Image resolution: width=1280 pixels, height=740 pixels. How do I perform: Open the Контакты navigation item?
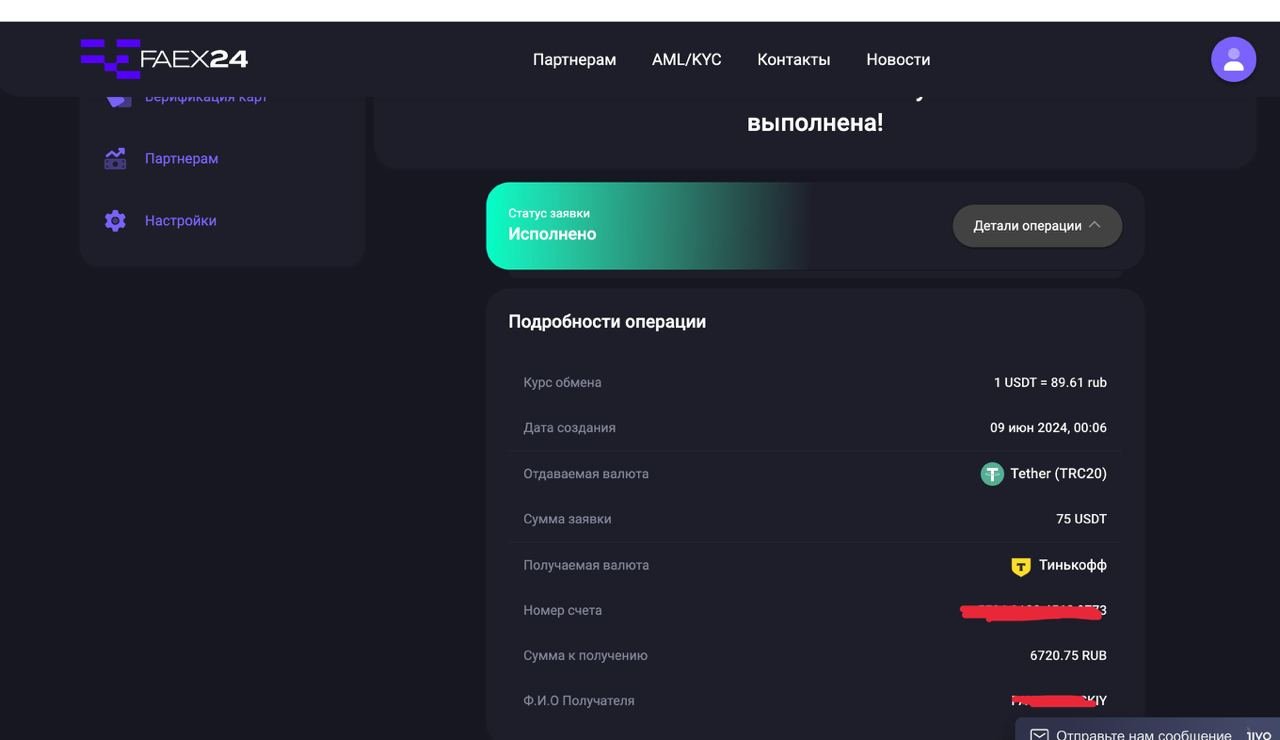tap(793, 60)
